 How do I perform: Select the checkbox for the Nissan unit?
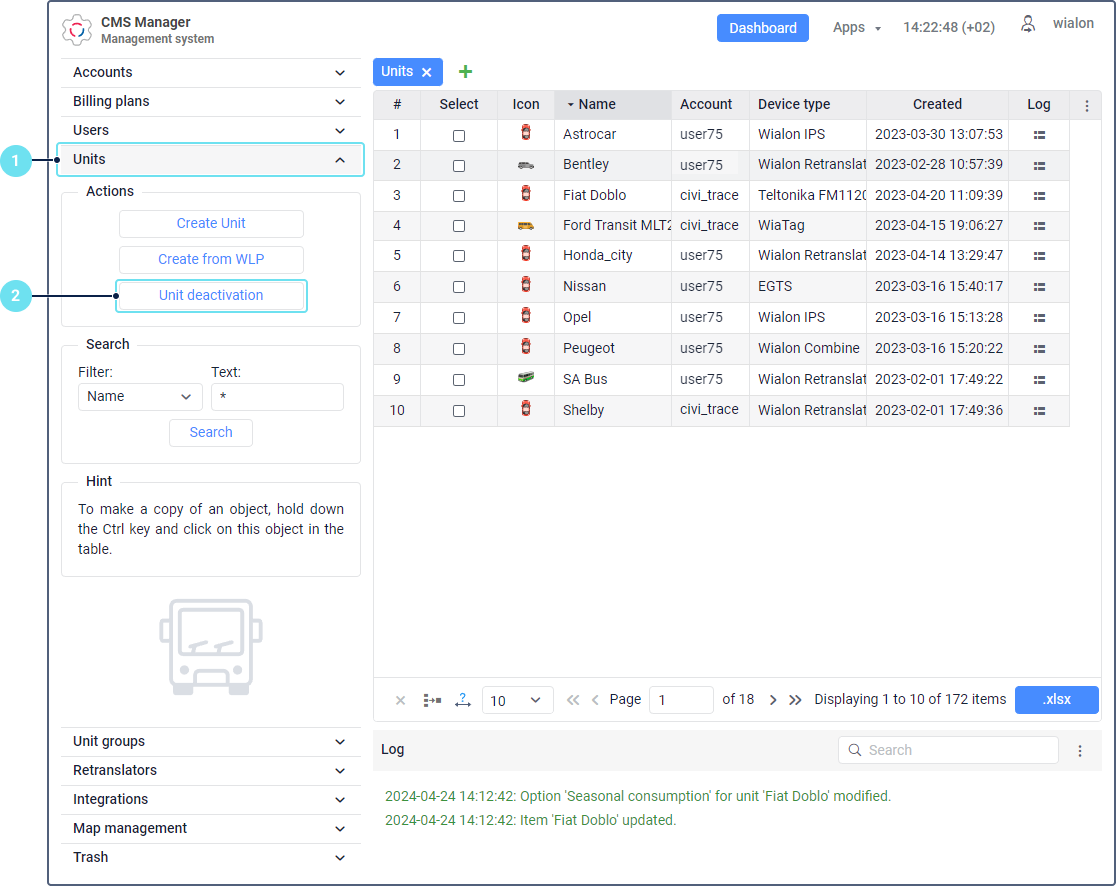459,287
